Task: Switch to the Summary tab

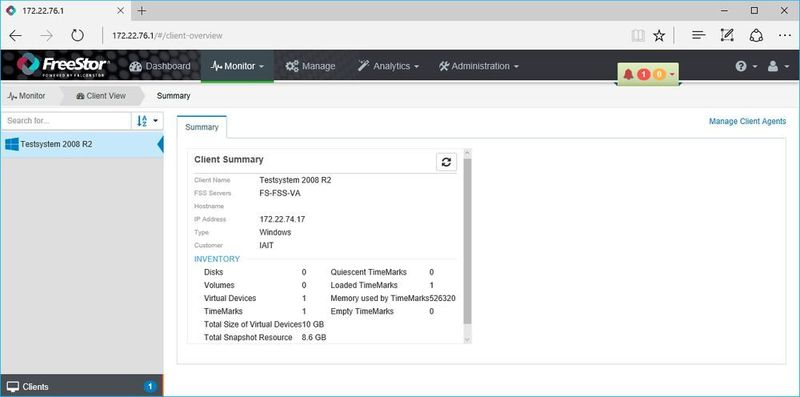Action: pyautogui.click(x=202, y=127)
